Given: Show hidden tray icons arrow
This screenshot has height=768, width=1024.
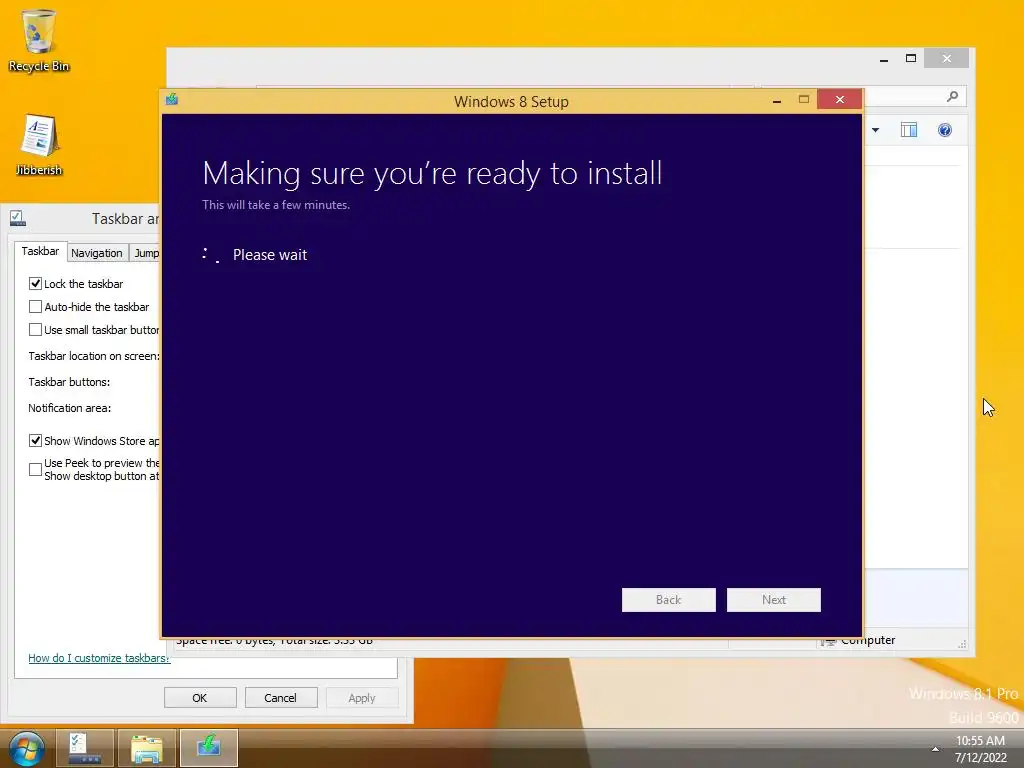Looking at the screenshot, I should pyautogui.click(x=935, y=749).
